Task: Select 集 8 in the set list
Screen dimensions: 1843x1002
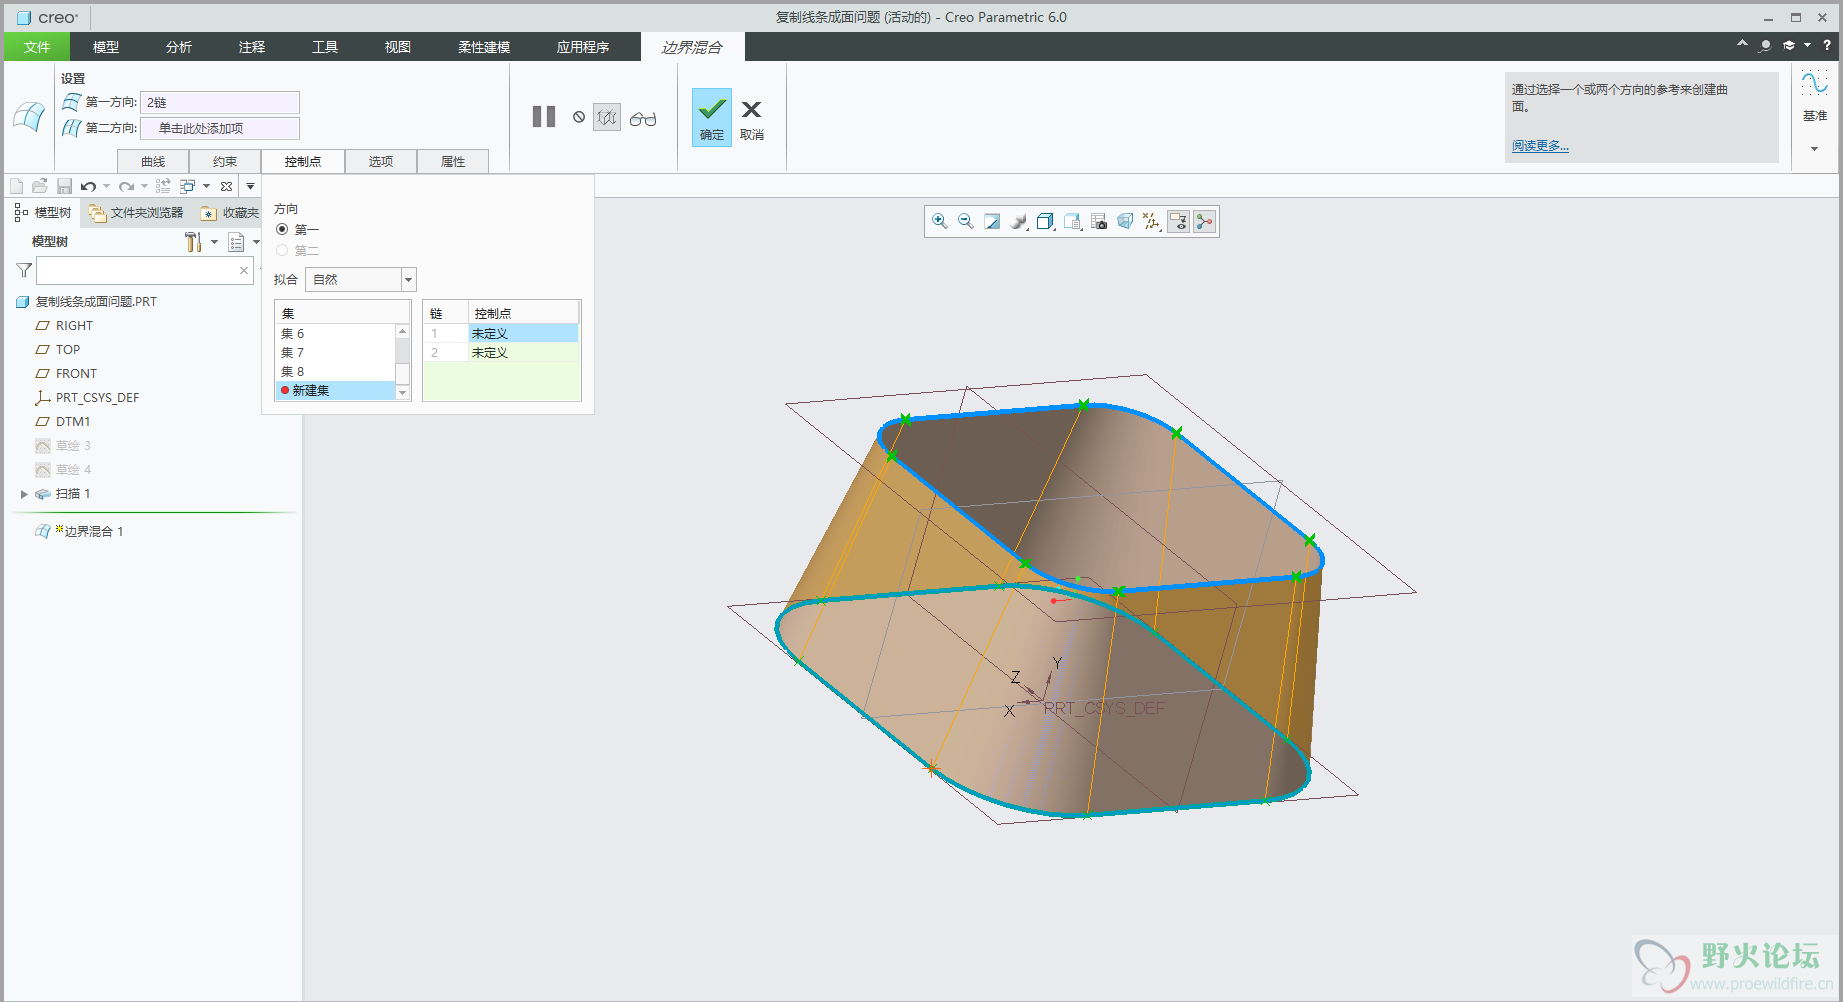Action: pyautogui.click(x=336, y=371)
